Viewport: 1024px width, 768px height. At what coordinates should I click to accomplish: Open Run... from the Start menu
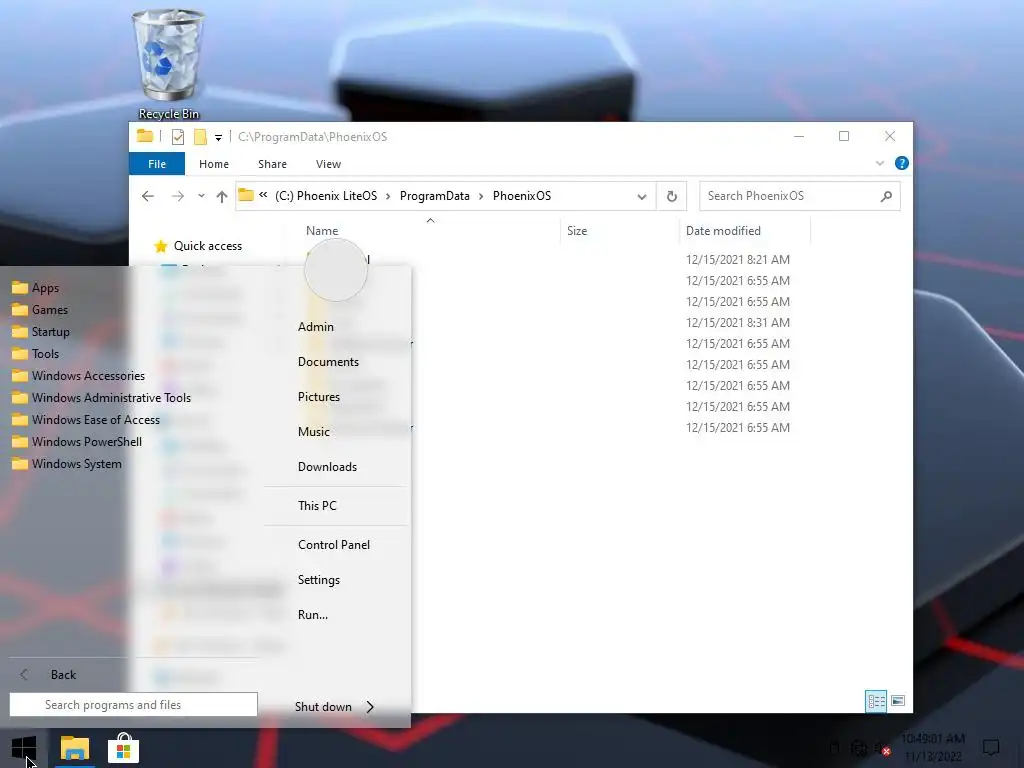[313, 615]
